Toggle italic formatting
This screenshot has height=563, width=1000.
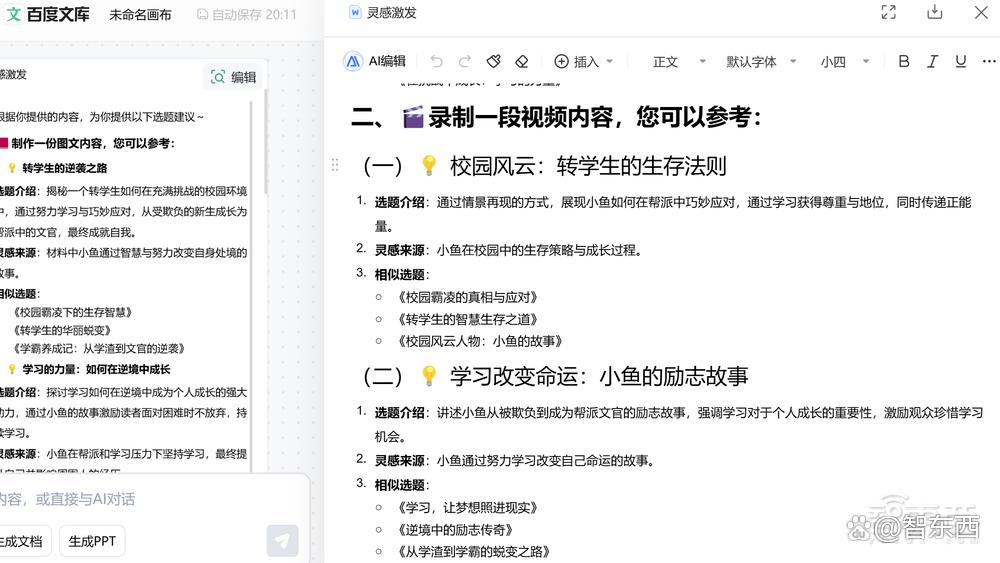coord(932,61)
